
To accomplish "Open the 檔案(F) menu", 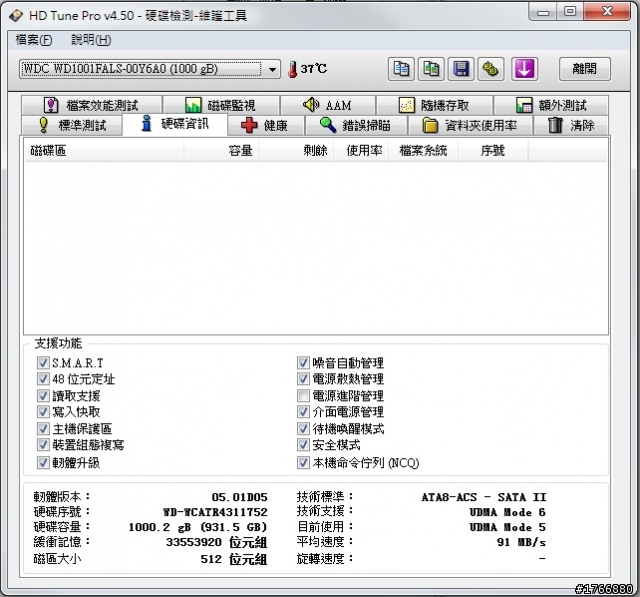I will tap(34, 40).
